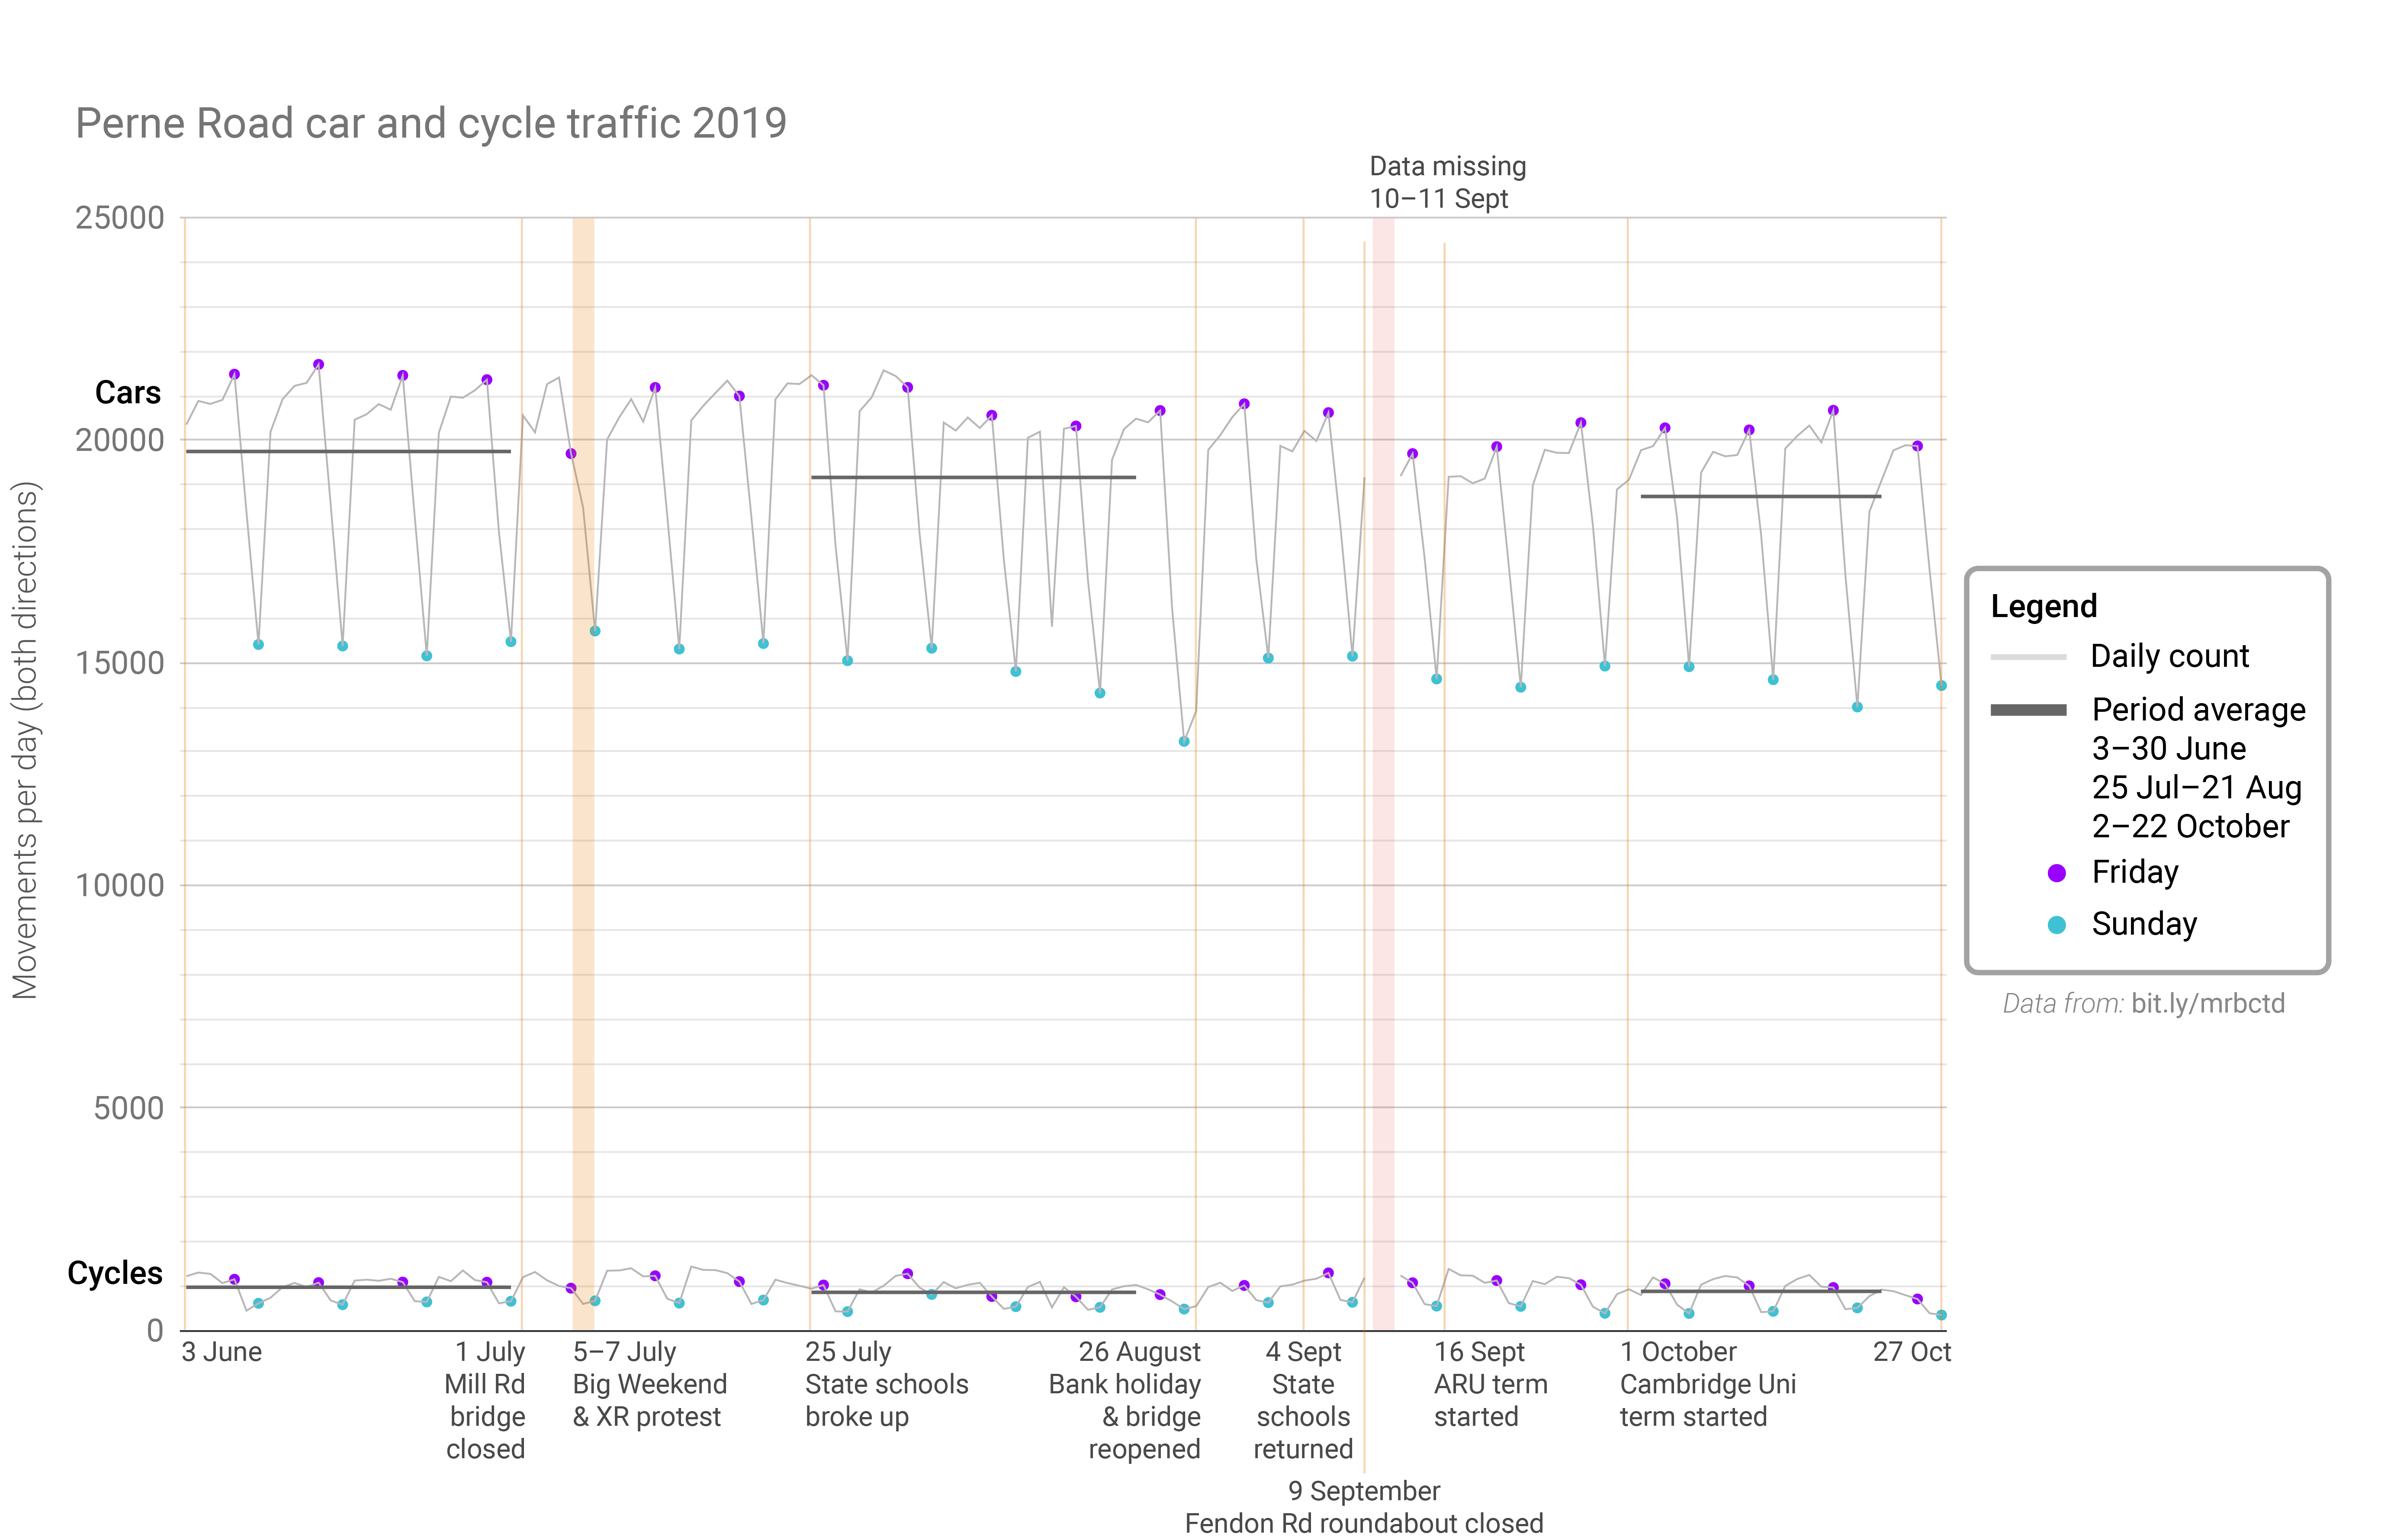Click the "3–30 June" legend period
The height and width of the screenshot is (1540, 2381).
coord(2168,748)
